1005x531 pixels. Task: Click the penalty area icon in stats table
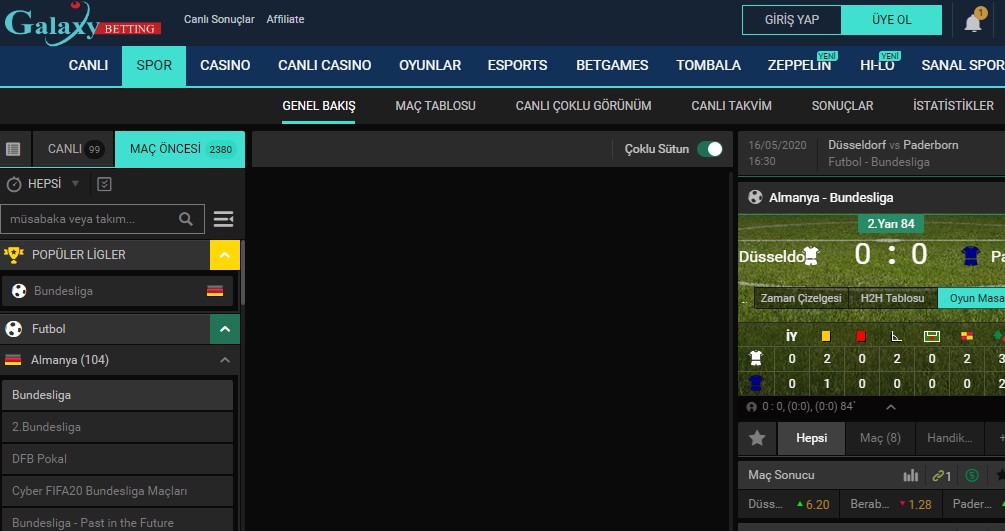931,336
